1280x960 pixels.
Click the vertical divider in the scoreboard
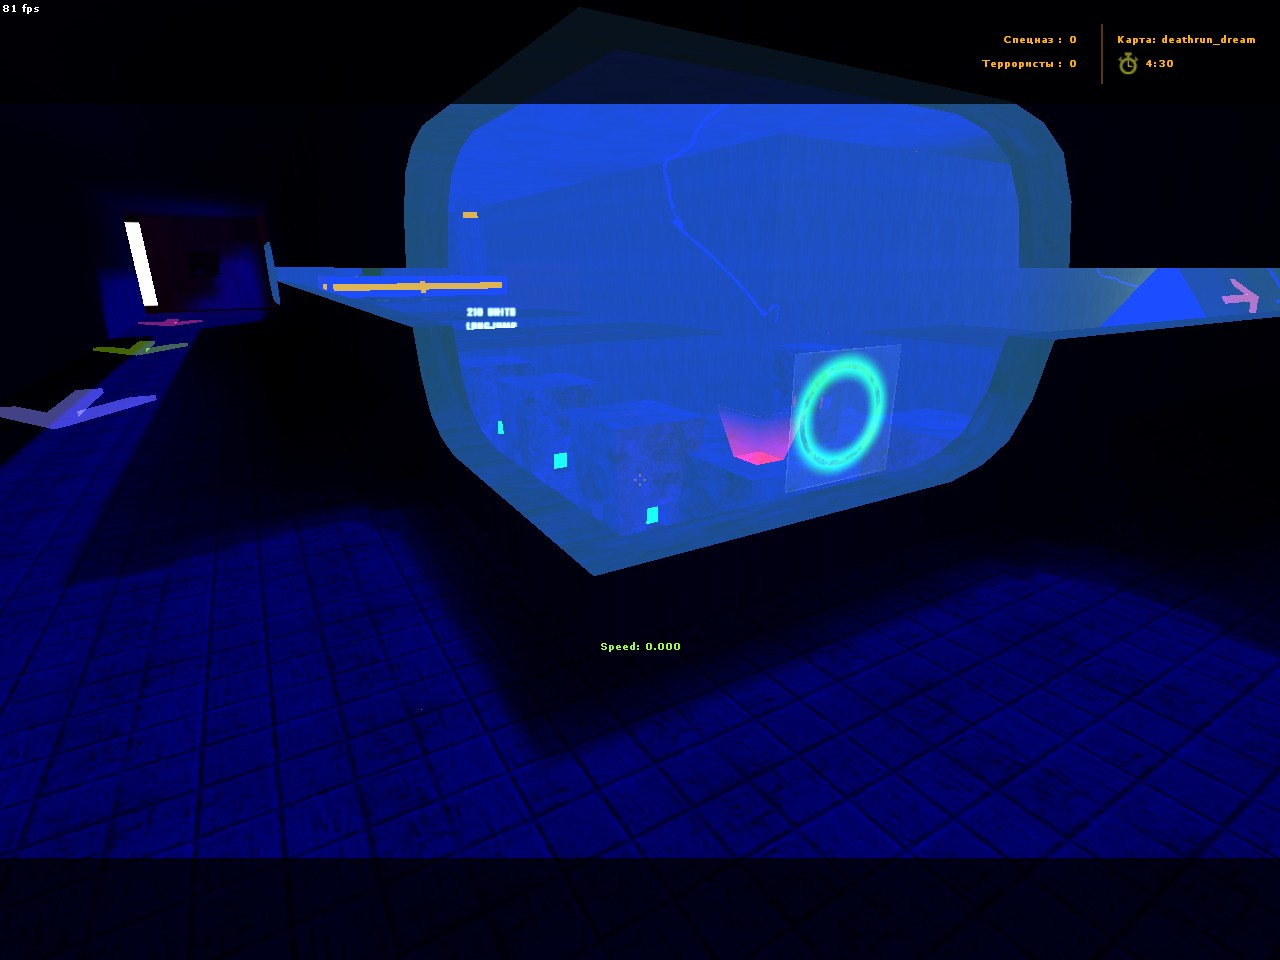point(1102,54)
